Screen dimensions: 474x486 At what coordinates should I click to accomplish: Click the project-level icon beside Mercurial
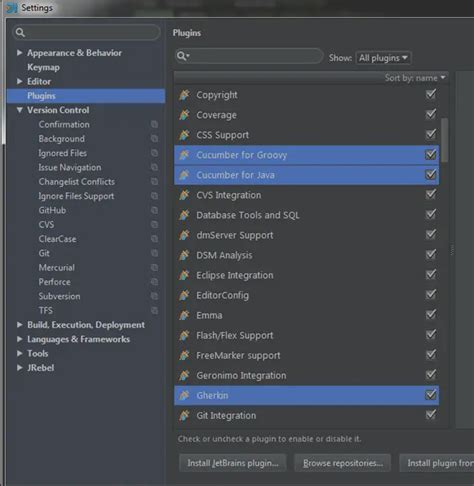click(x=154, y=268)
